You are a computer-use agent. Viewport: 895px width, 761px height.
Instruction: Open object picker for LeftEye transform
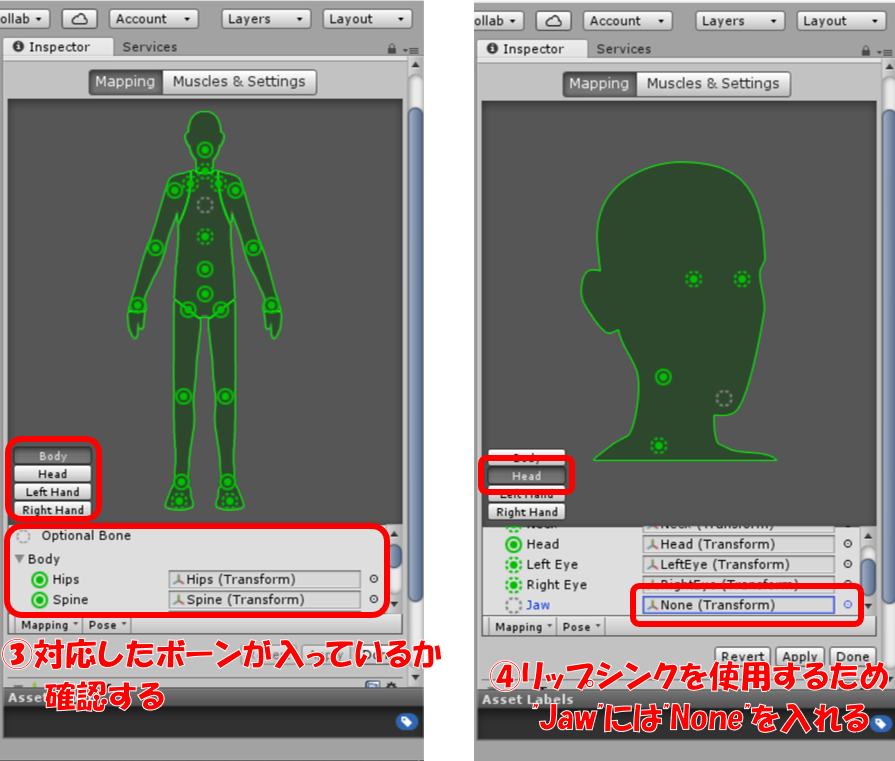point(848,565)
